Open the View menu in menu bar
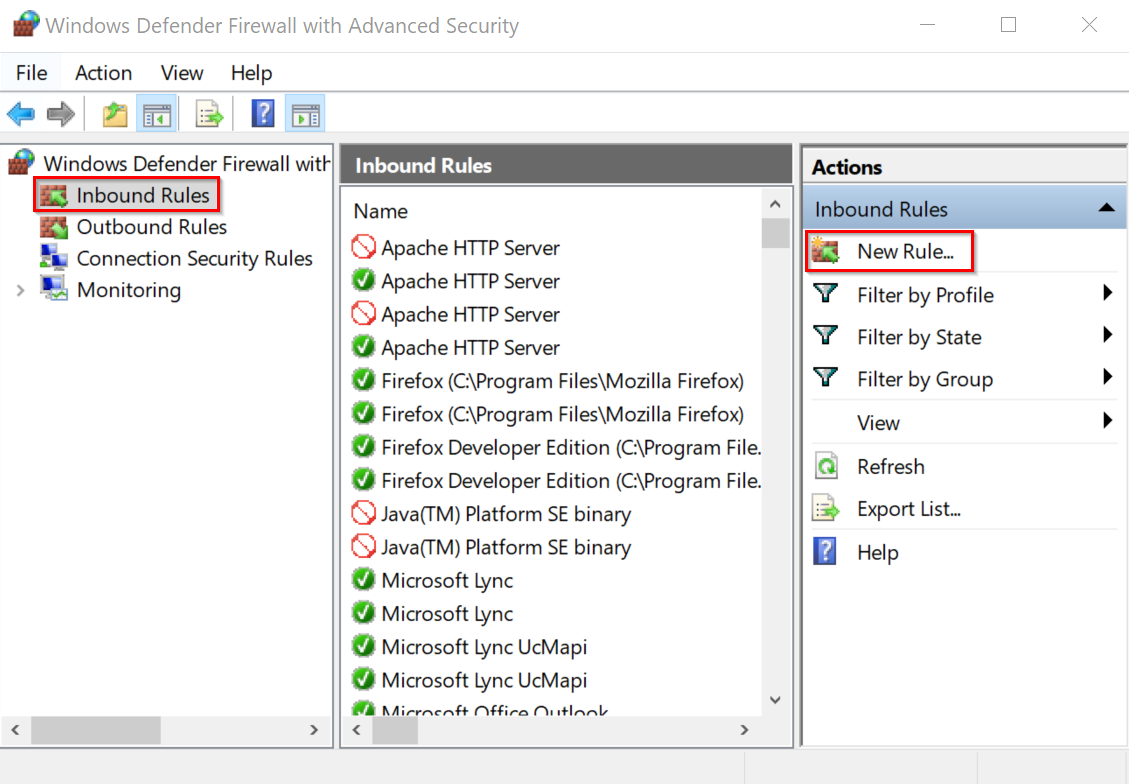1129x784 pixels. [x=182, y=73]
